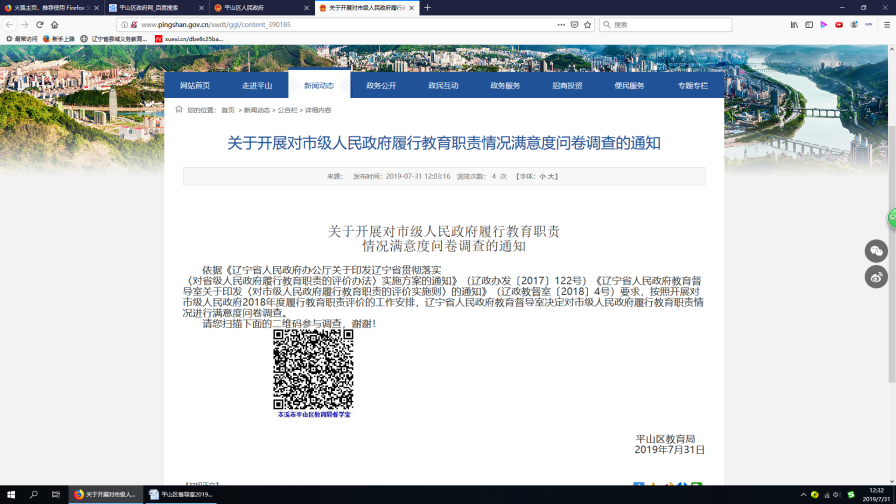This screenshot has height=504, width=896.
Task: Go back using the browser back arrow
Action: [9, 25]
